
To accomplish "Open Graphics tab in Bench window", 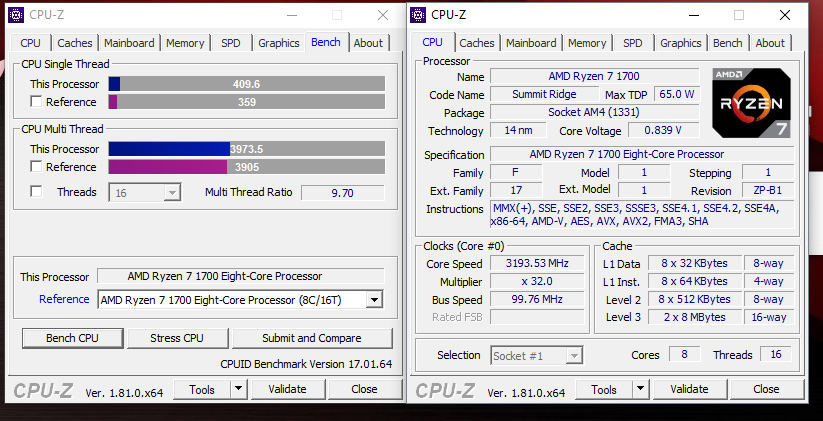I will point(279,43).
